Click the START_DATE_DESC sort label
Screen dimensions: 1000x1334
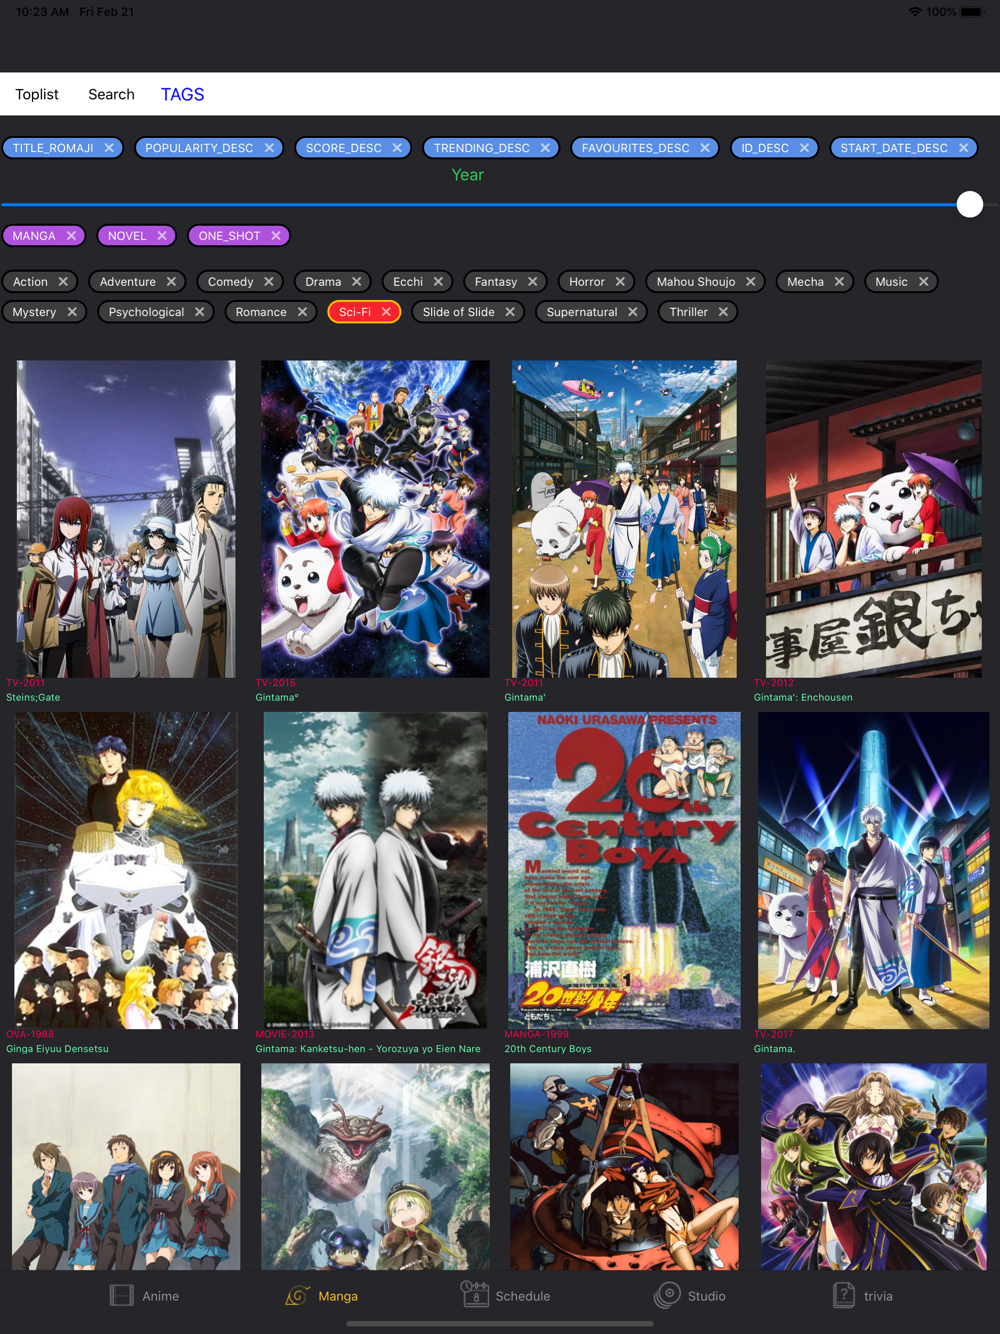point(894,148)
